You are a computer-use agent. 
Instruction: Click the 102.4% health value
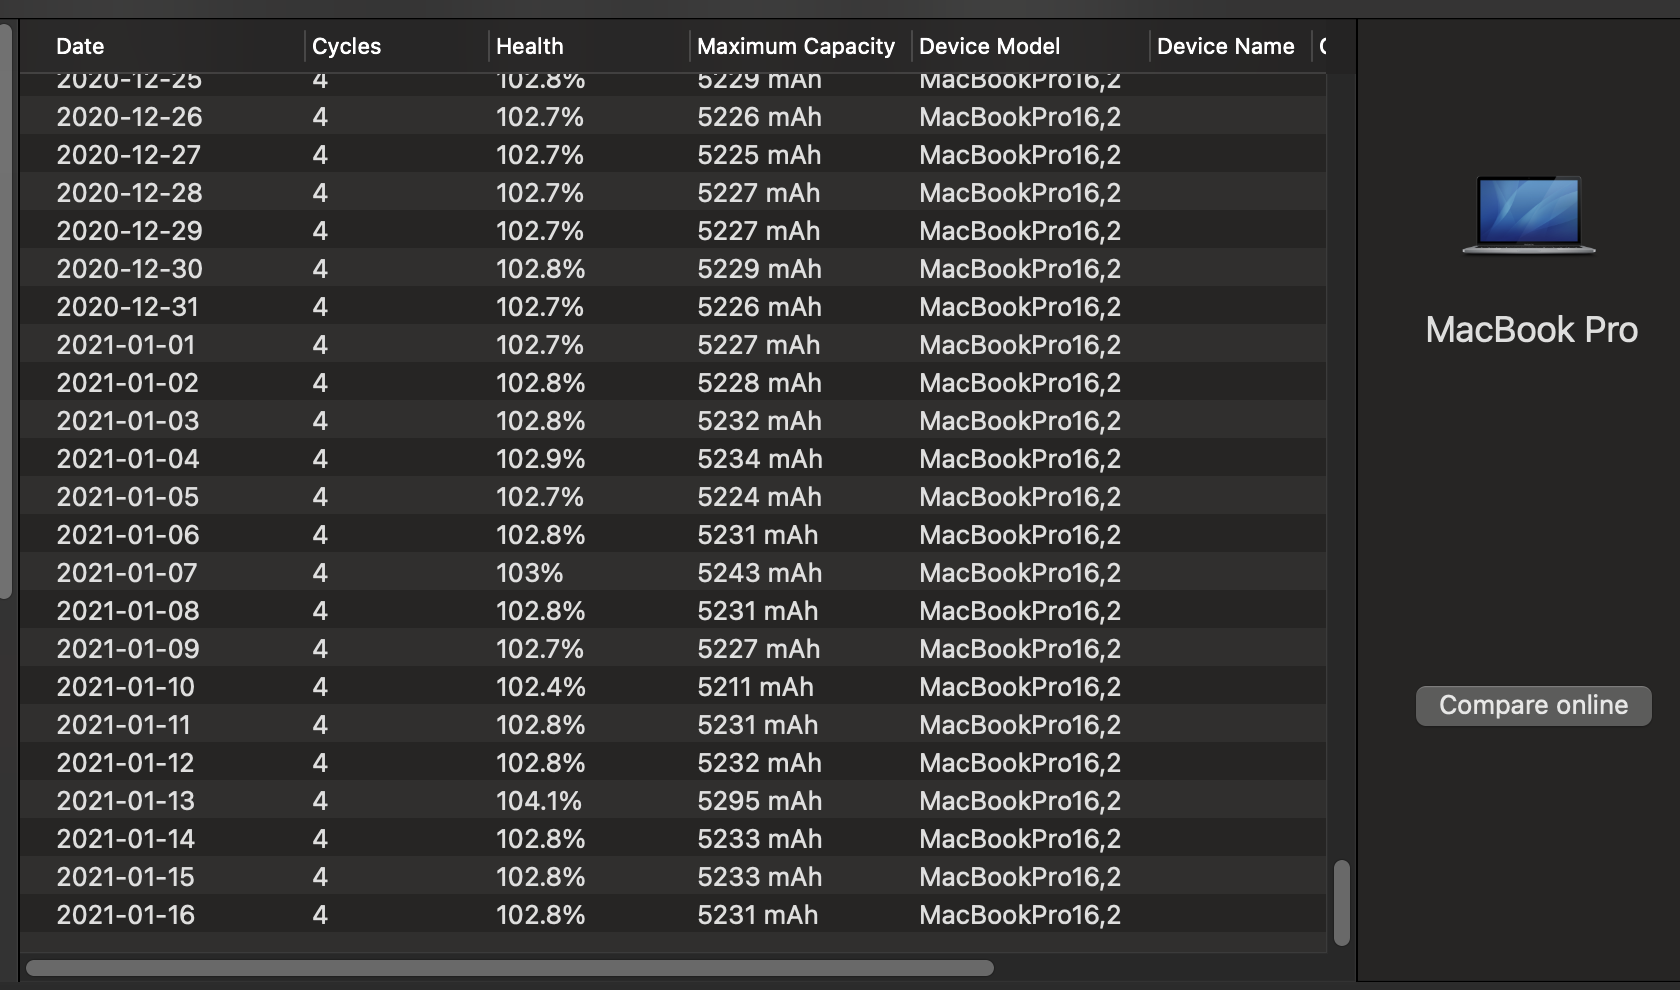tap(540, 687)
